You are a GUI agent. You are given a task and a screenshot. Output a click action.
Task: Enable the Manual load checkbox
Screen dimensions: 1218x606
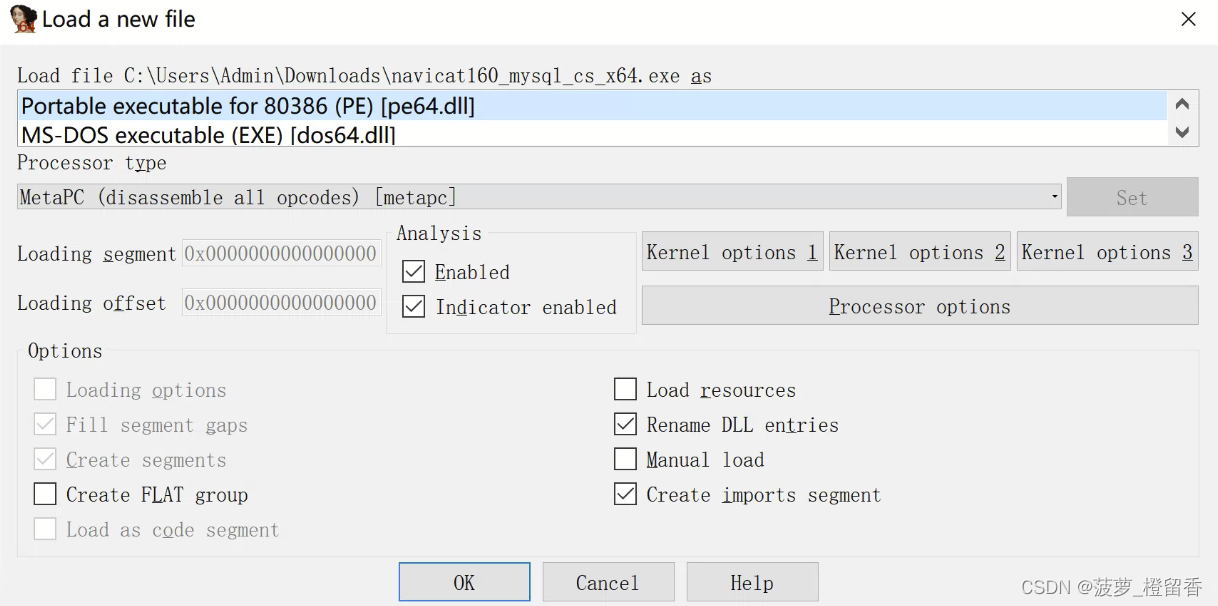[x=625, y=460]
